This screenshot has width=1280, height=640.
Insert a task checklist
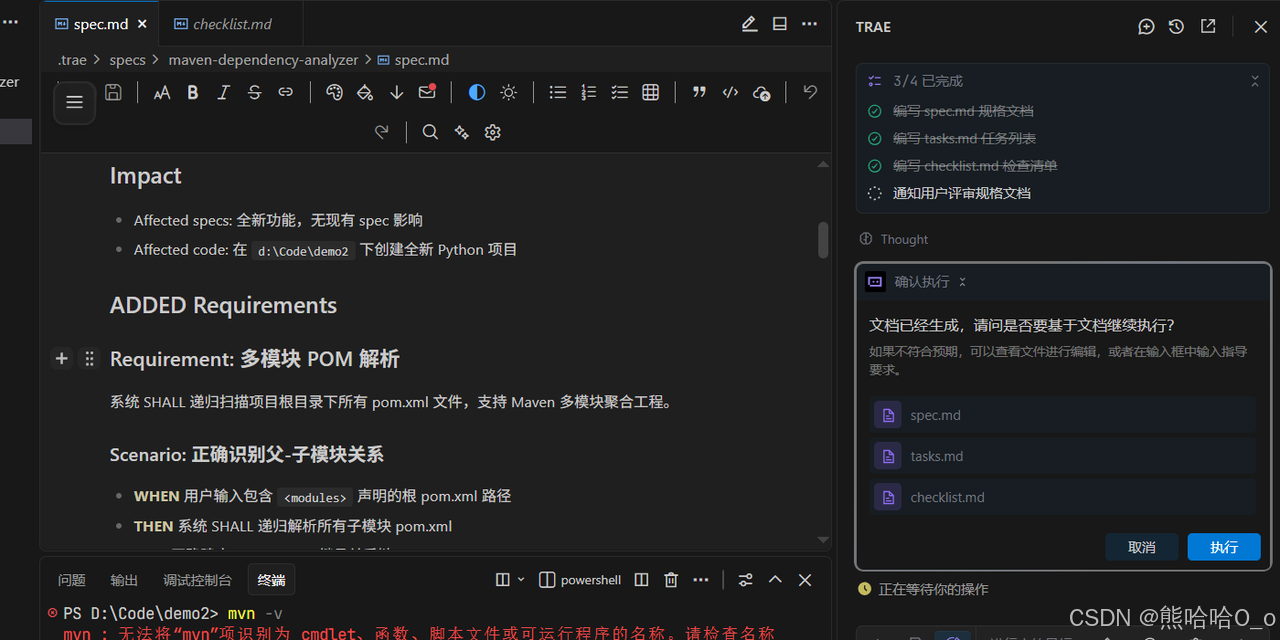(x=620, y=92)
